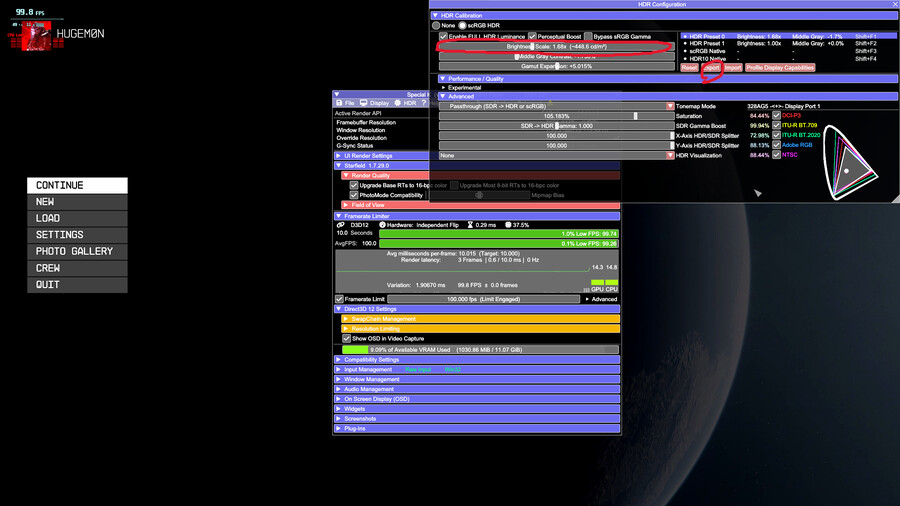Image resolution: width=900 pixels, height=506 pixels.
Task: Toggle the ITU-R BT.2020 gamut checkbox
Action: (777, 135)
